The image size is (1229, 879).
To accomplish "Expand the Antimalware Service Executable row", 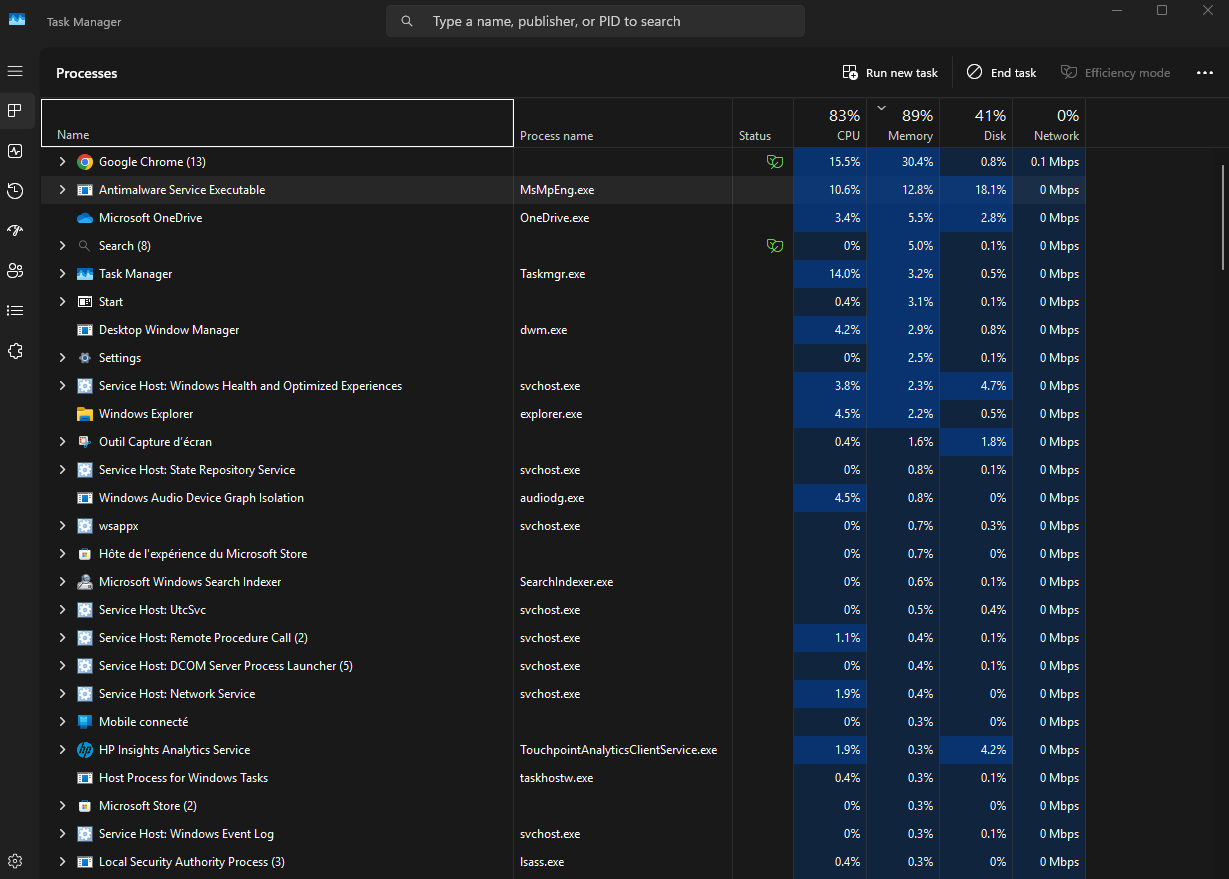I will (62, 190).
